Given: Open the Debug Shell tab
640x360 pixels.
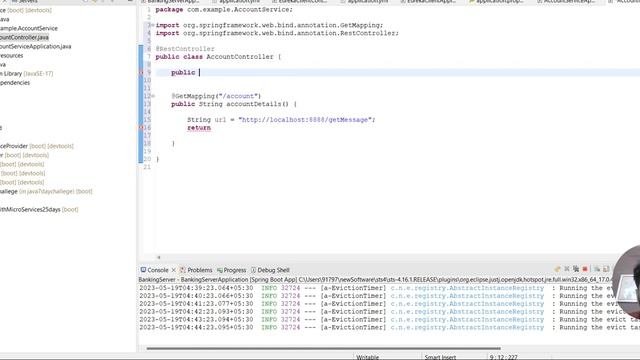Looking at the screenshot, I should tap(270, 270).
